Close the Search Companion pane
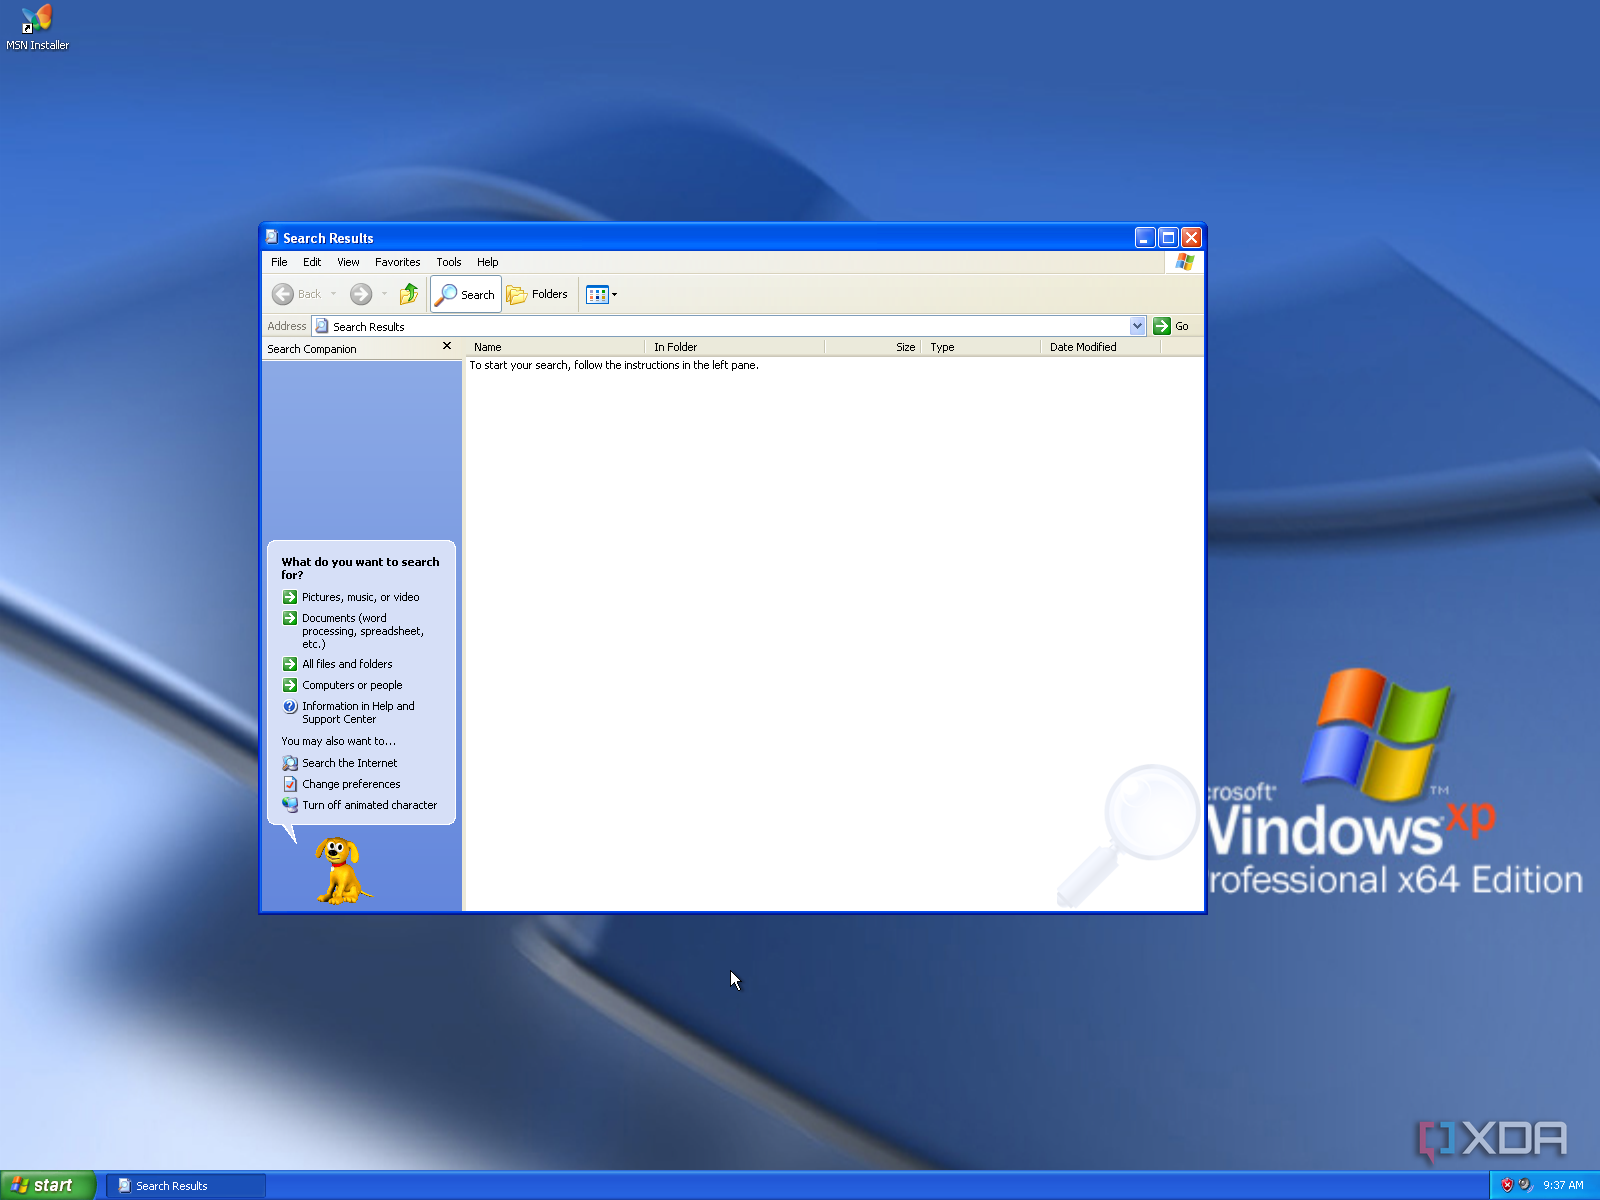 (x=447, y=346)
